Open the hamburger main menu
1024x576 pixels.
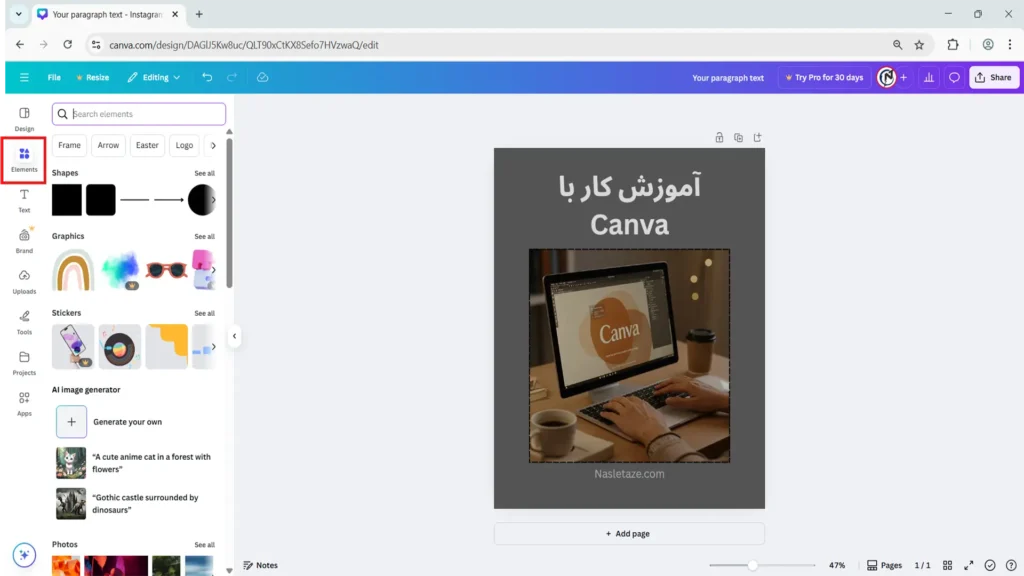[x=24, y=77]
